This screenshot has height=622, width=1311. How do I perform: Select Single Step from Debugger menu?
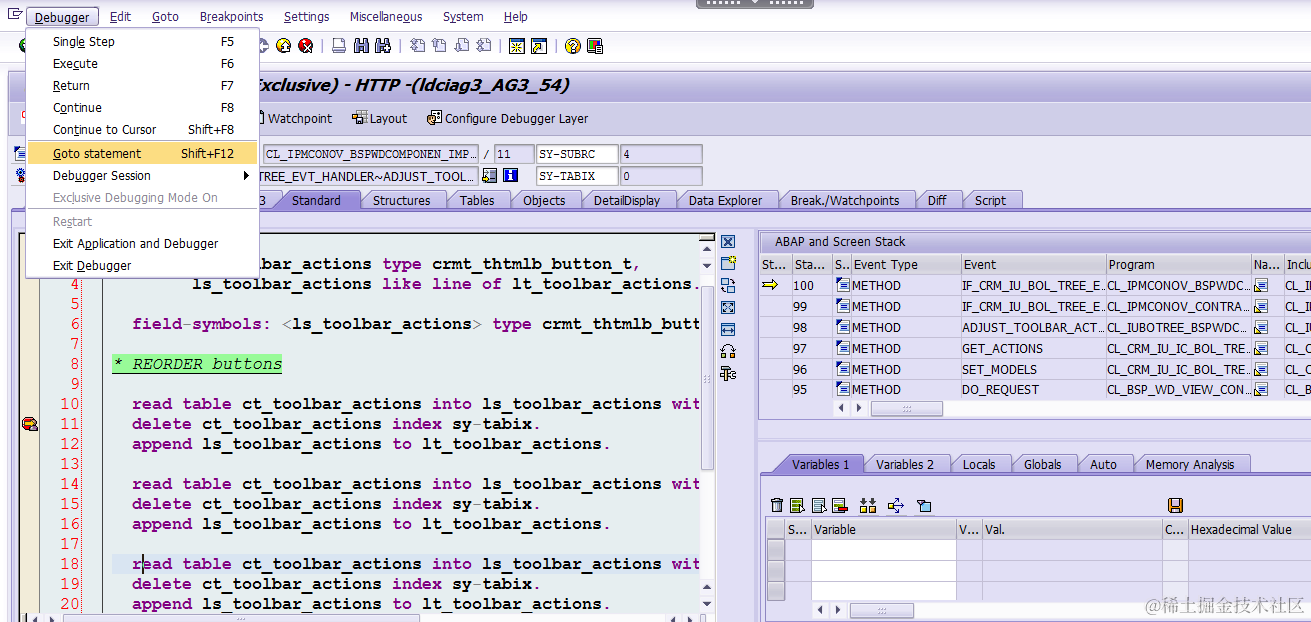[x=143, y=42]
